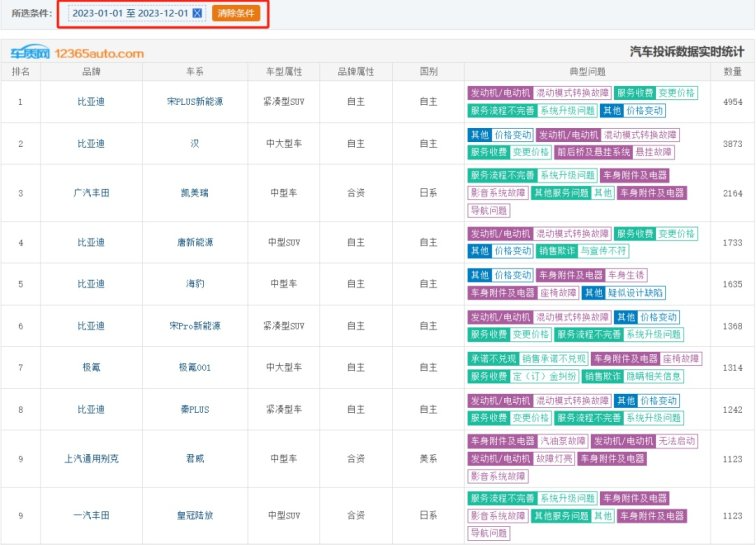The image size is (756, 545).
Task: Select the complaint count 1314
Action: point(732,368)
